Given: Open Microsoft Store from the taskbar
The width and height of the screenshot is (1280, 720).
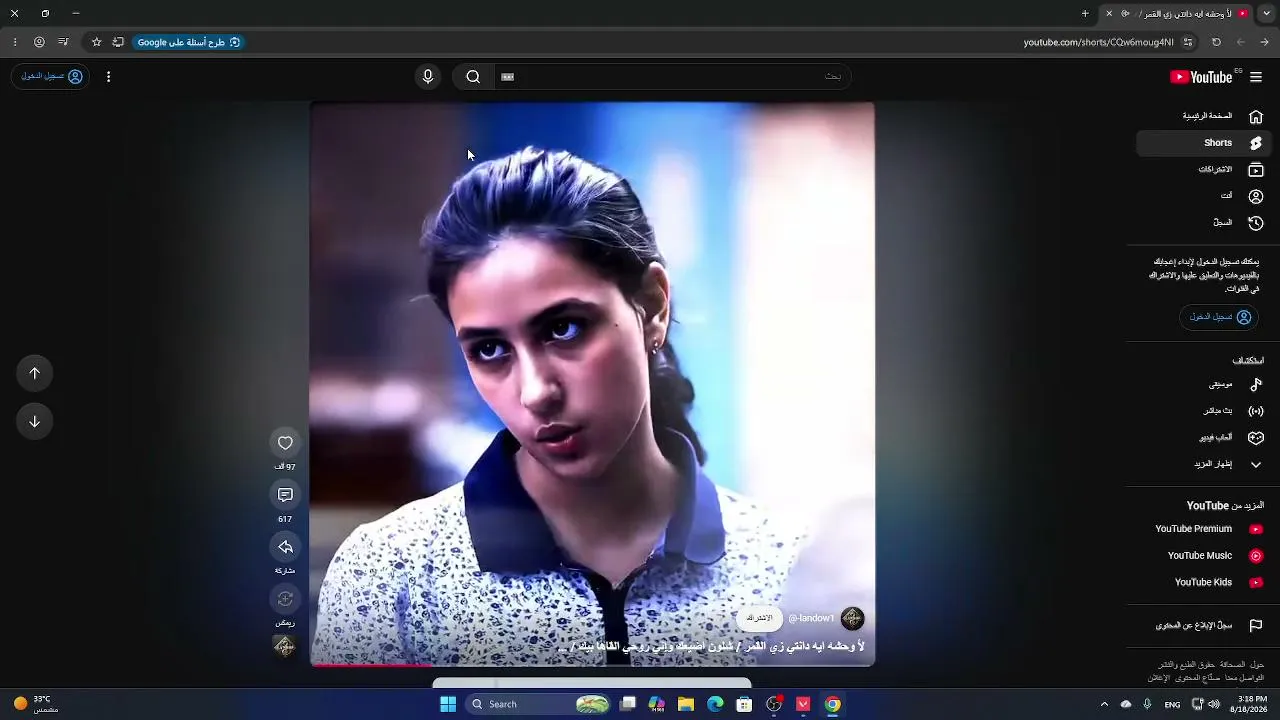Looking at the screenshot, I should point(744,704).
